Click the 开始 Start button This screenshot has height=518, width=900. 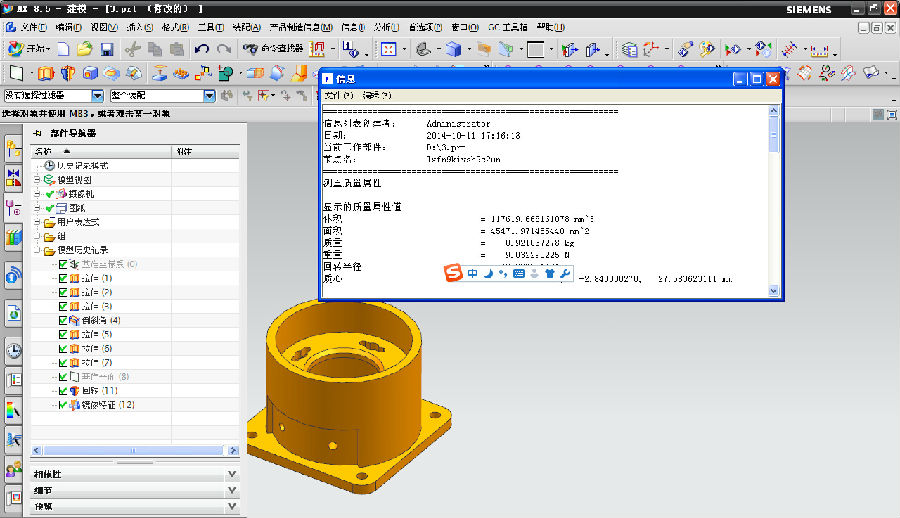point(28,49)
